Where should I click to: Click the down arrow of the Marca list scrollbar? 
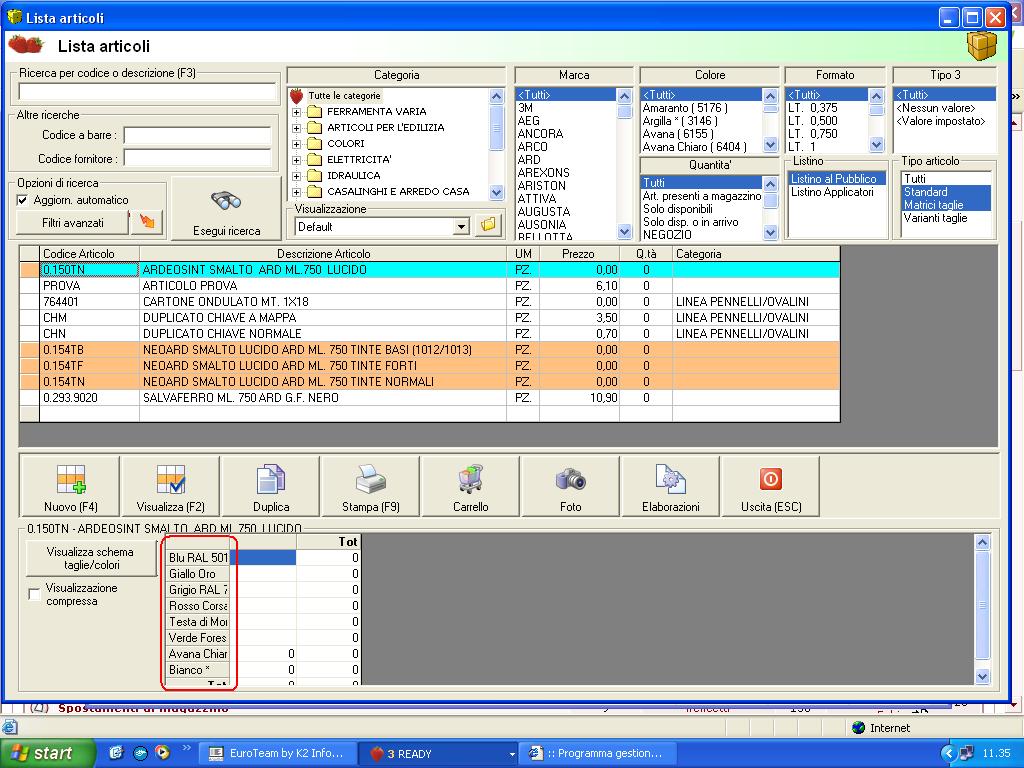(x=624, y=231)
